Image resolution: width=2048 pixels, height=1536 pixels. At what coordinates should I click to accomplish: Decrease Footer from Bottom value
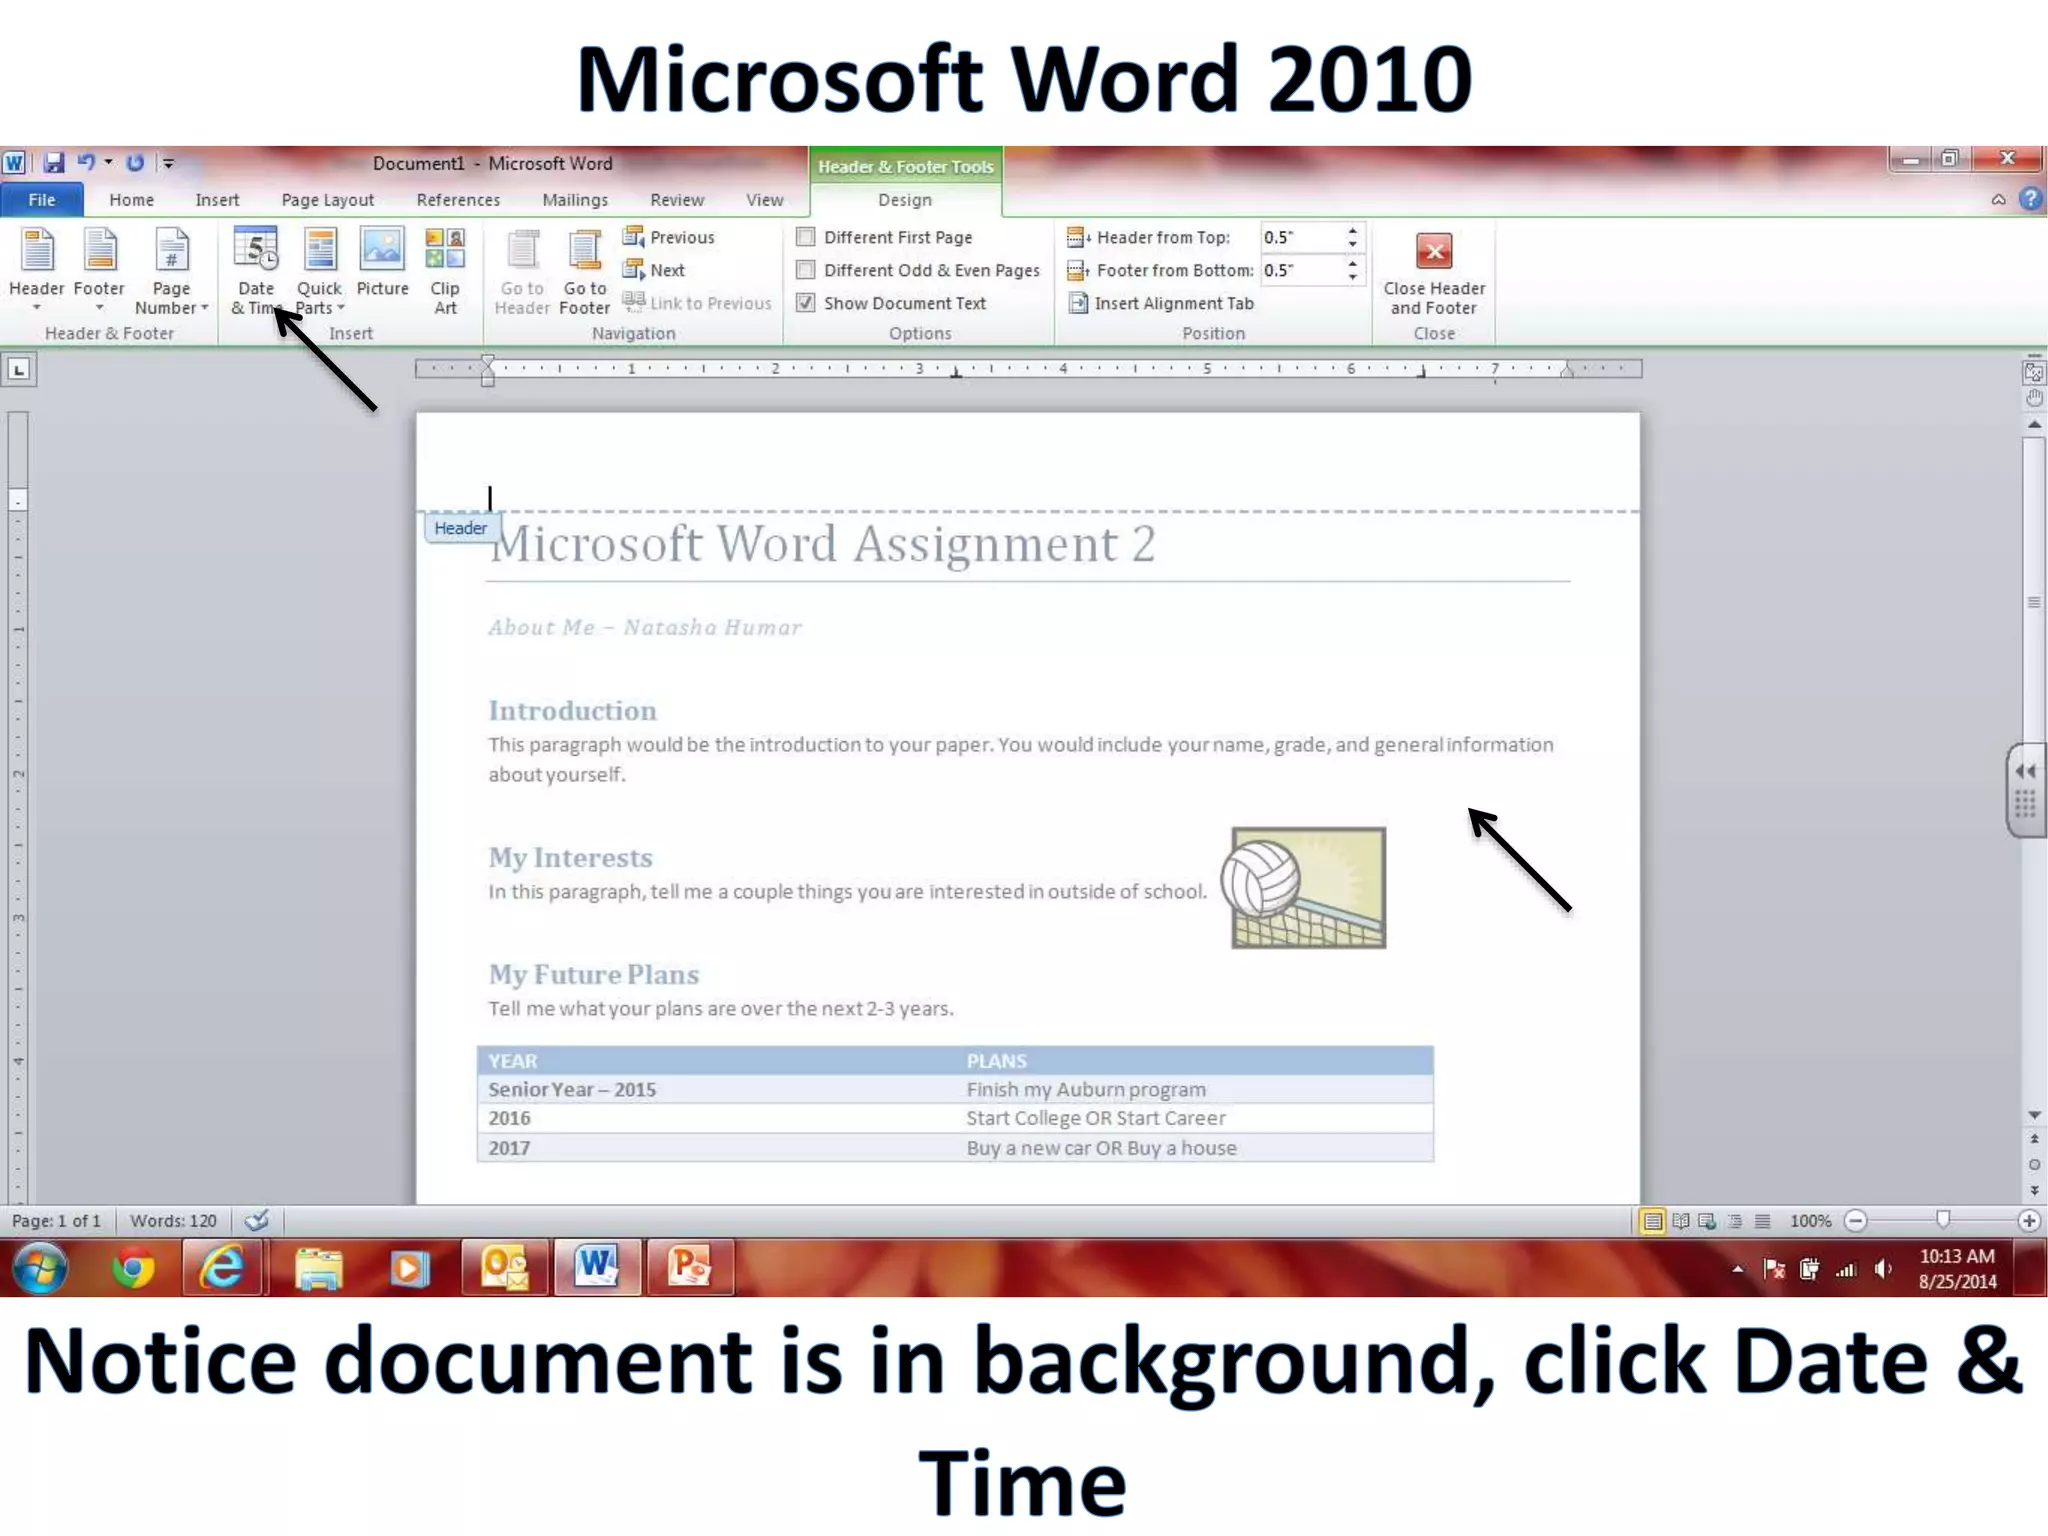(1352, 277)
